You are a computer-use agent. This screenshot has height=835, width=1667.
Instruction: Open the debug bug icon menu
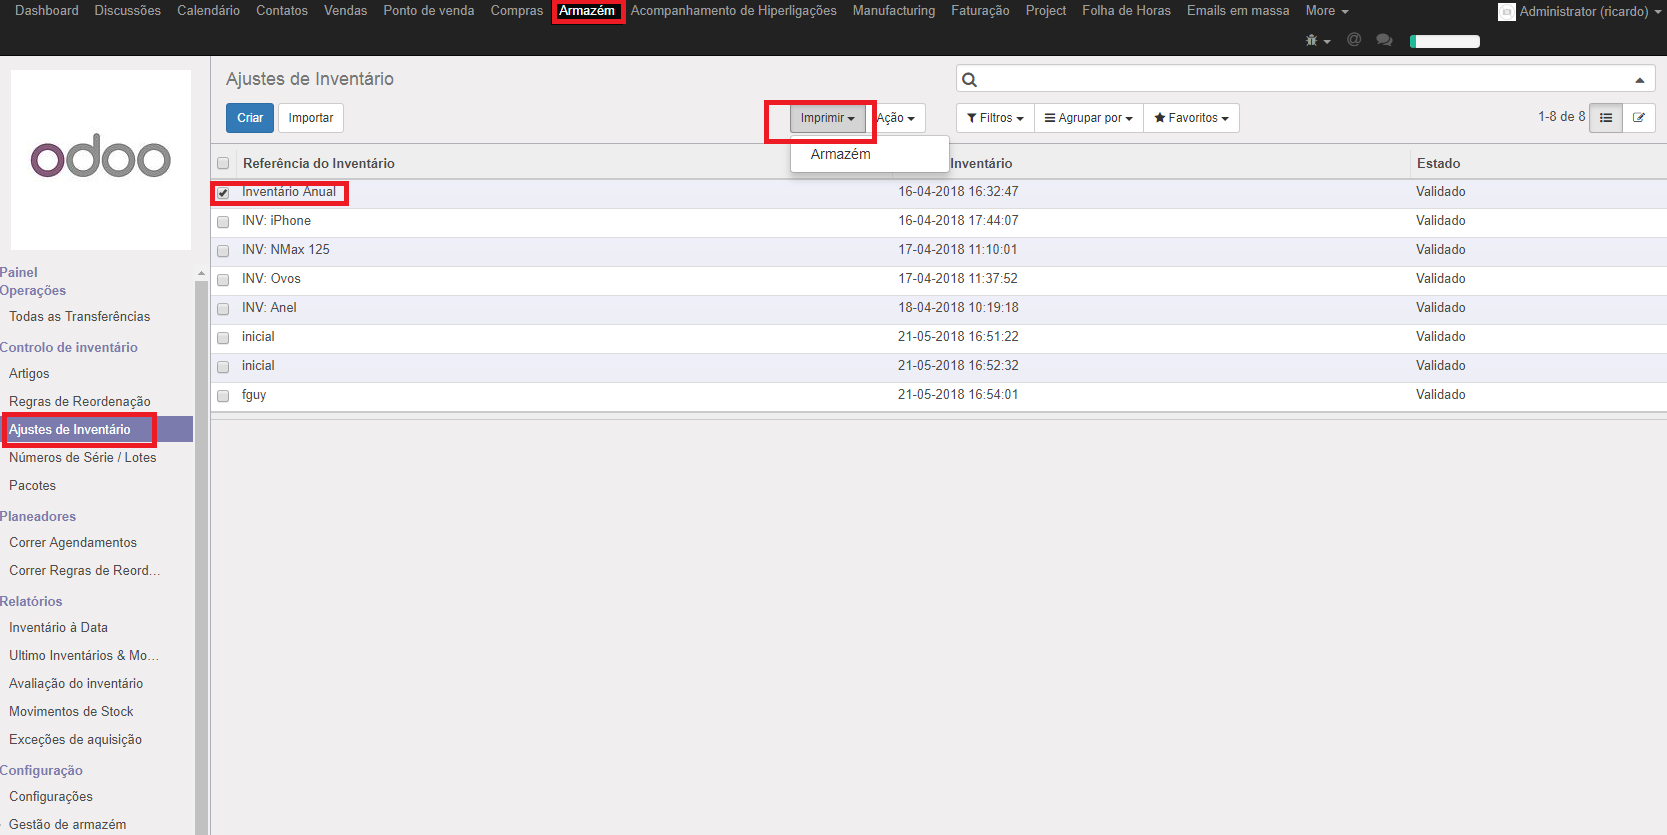point(1316,41)
